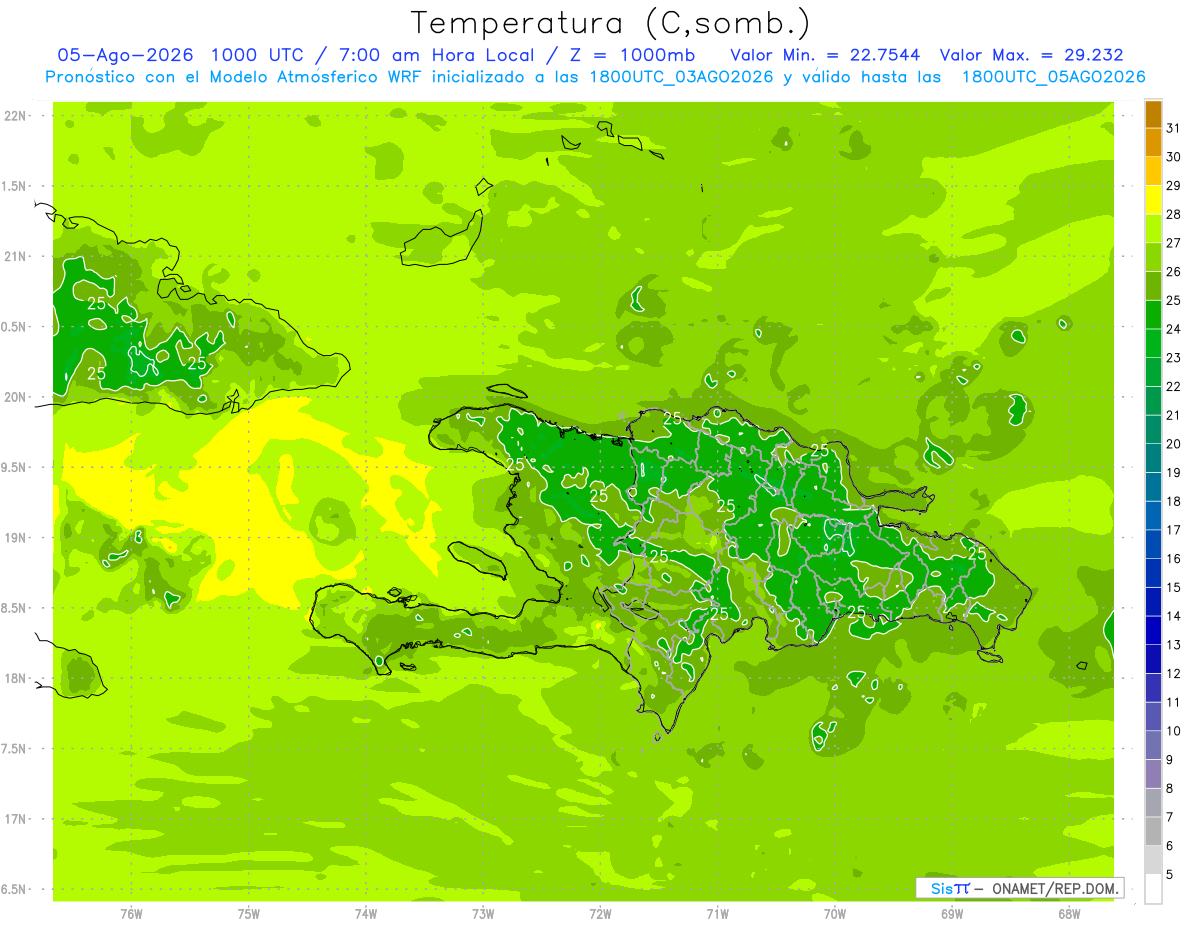Click the legend label "20"

(x=1173, y=444)
